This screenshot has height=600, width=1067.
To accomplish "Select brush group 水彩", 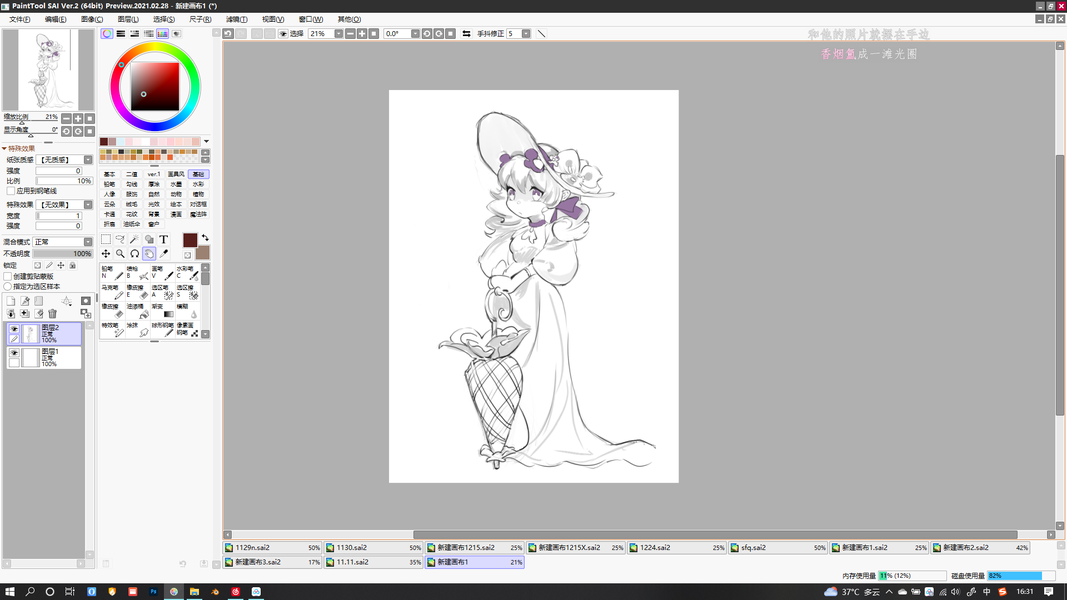I will [x=198, y=184].
